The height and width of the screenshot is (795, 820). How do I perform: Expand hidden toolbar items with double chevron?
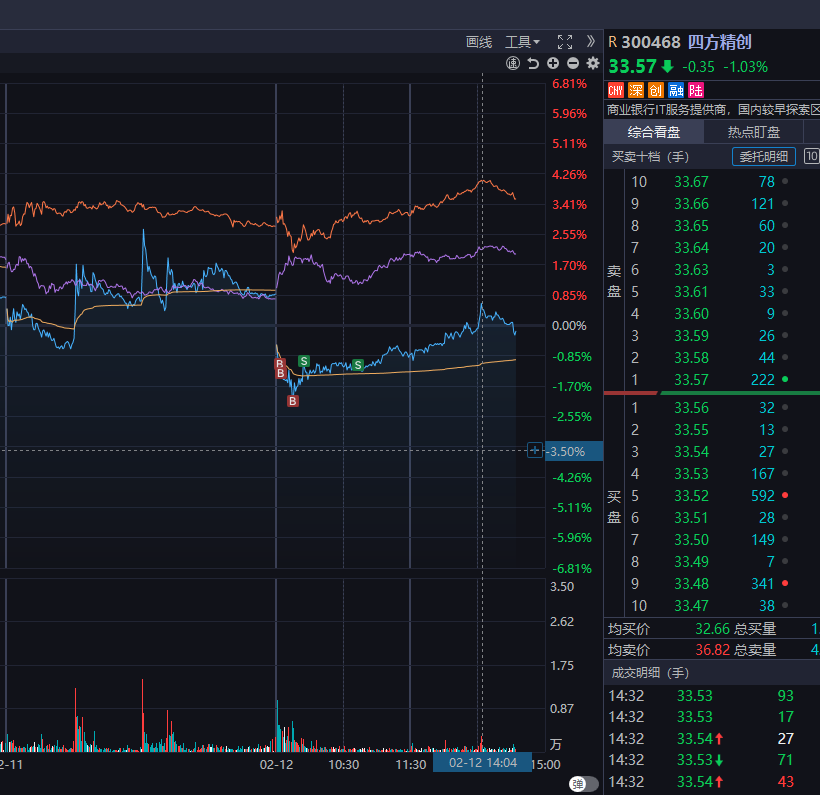590,42
